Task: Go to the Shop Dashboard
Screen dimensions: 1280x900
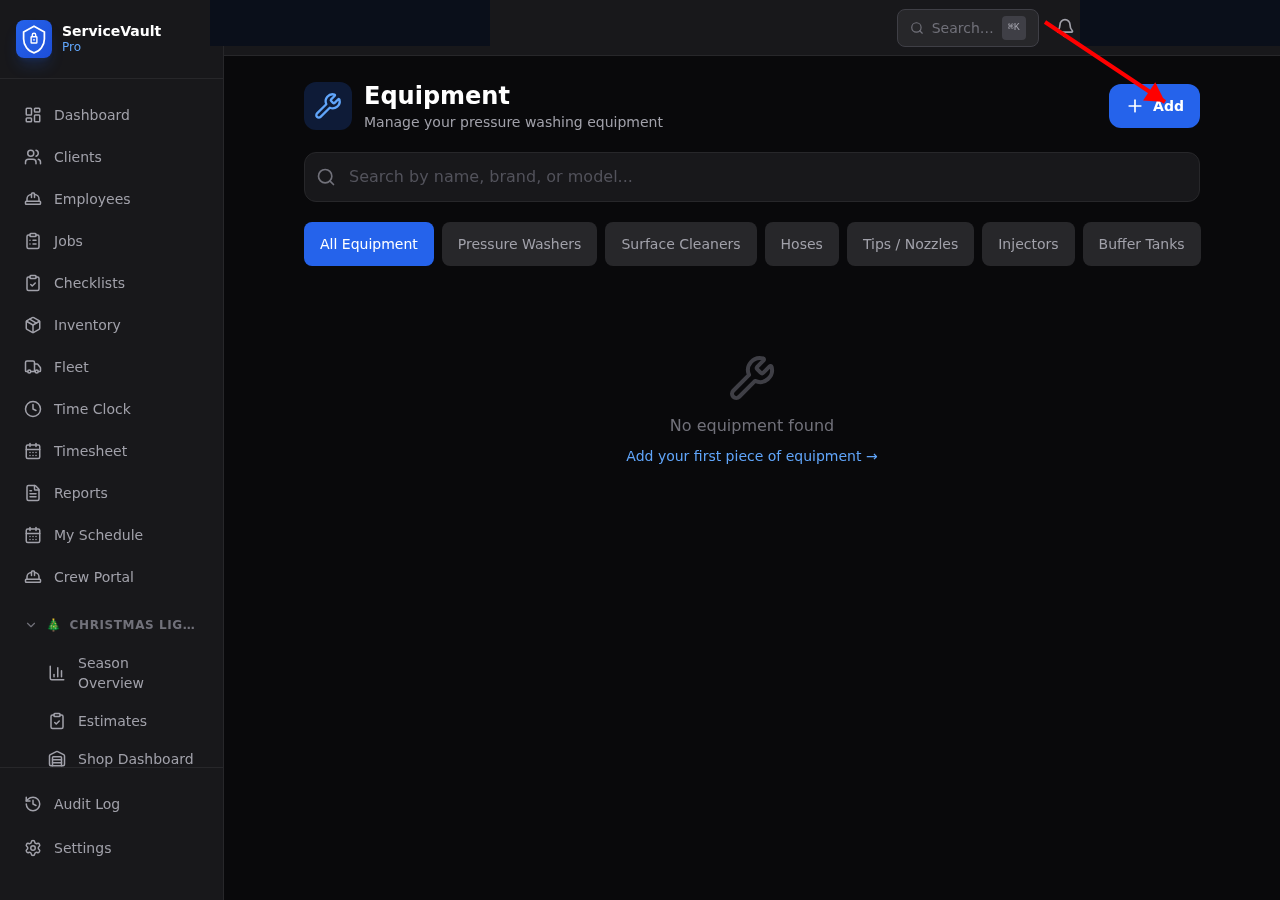Action: click(x=135, y=759)
